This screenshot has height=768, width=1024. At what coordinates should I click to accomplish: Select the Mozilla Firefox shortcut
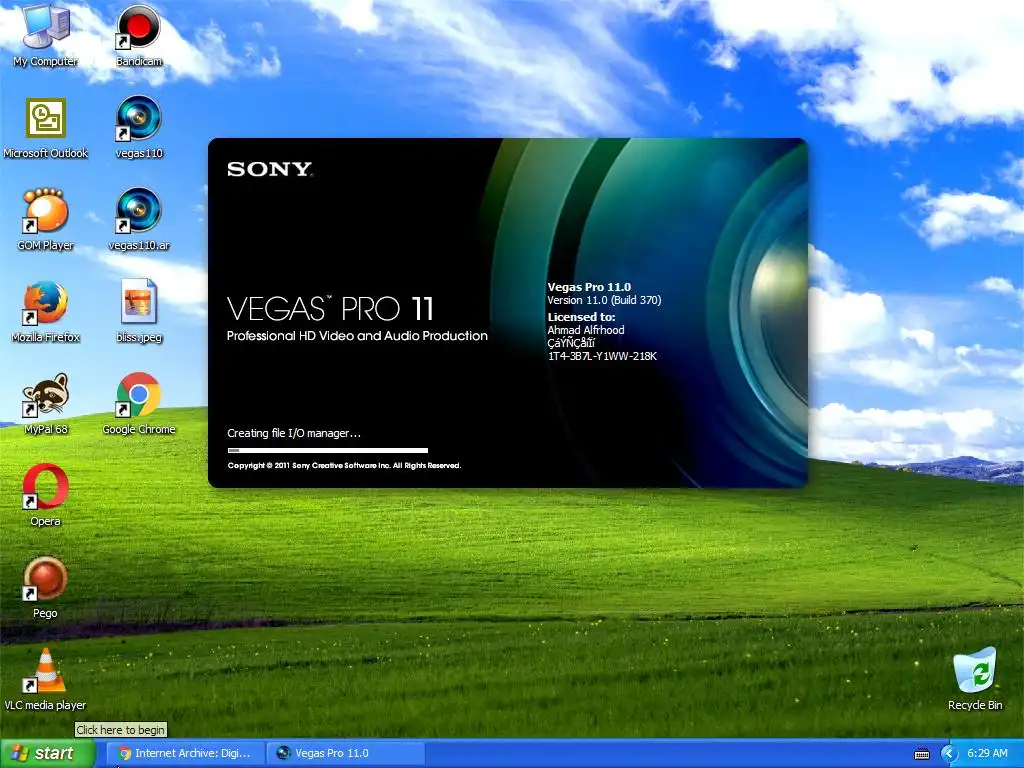point(45,312)
